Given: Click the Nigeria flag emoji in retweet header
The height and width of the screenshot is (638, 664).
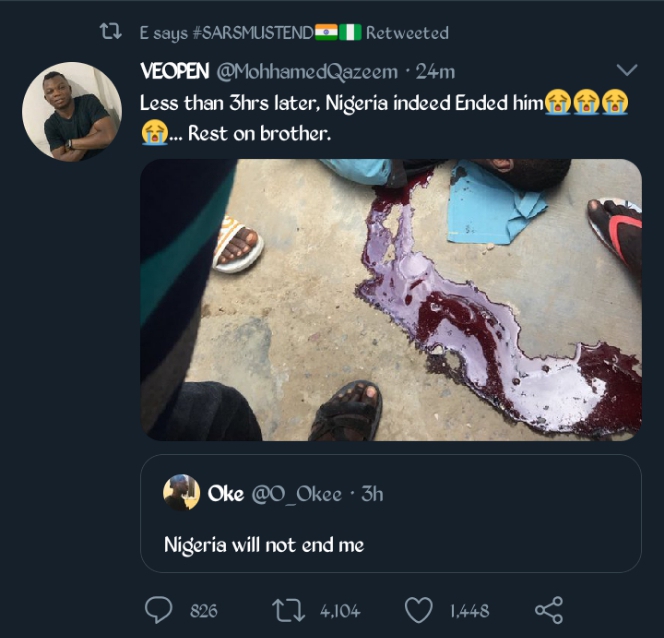Looking at the screenshot, I should tap(350, 32).
